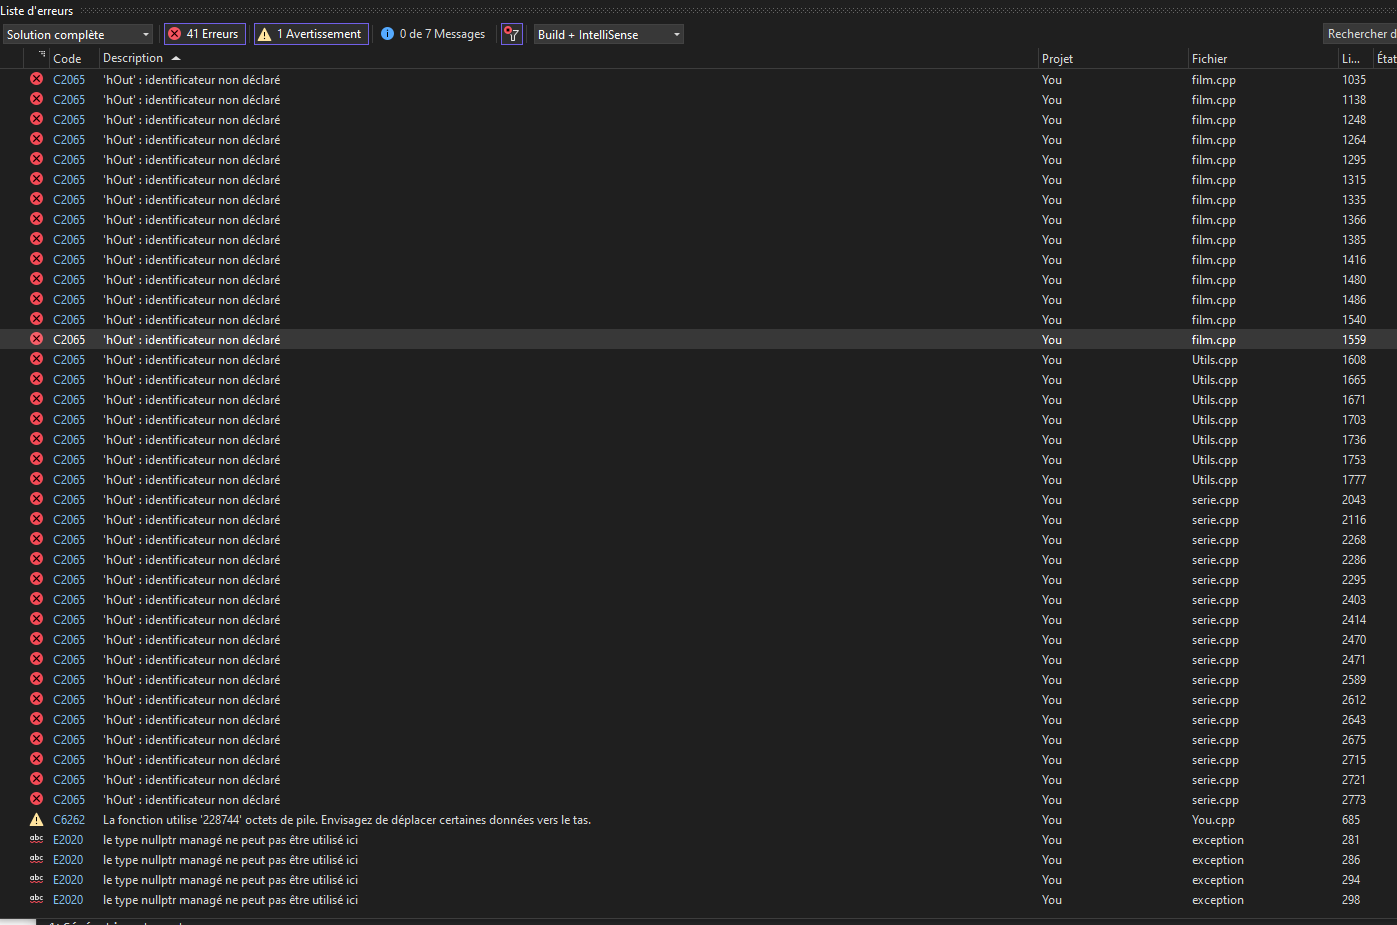Click the error icon on line 2043 row
Image resolution: width=1397 pixels, height=925 pixels.
click(x=37, y=499)
